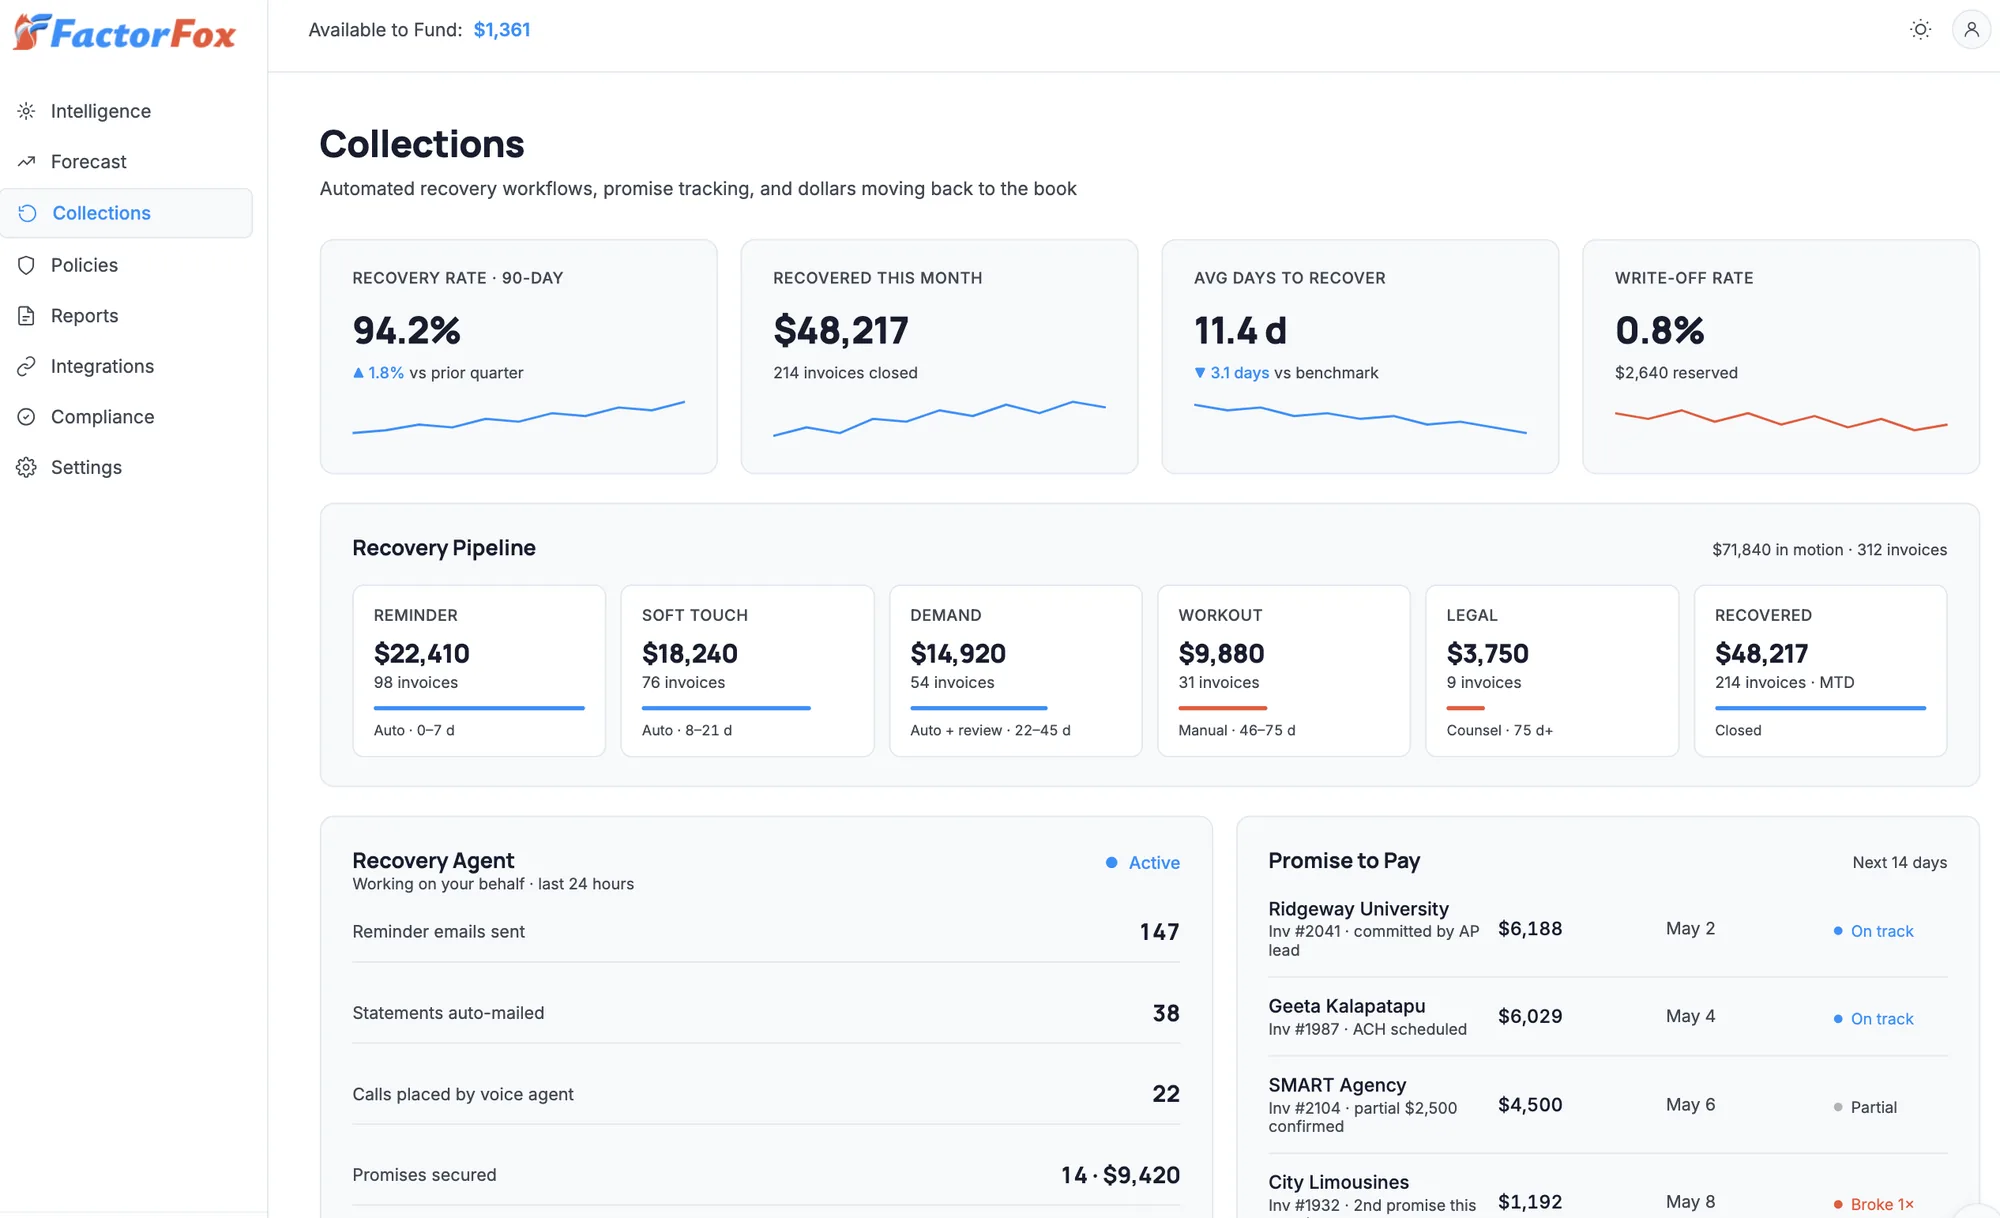Select the Ridgeway University promise row
The height and width of the screenshot is (1218, 2000).
pos(1608,929)
